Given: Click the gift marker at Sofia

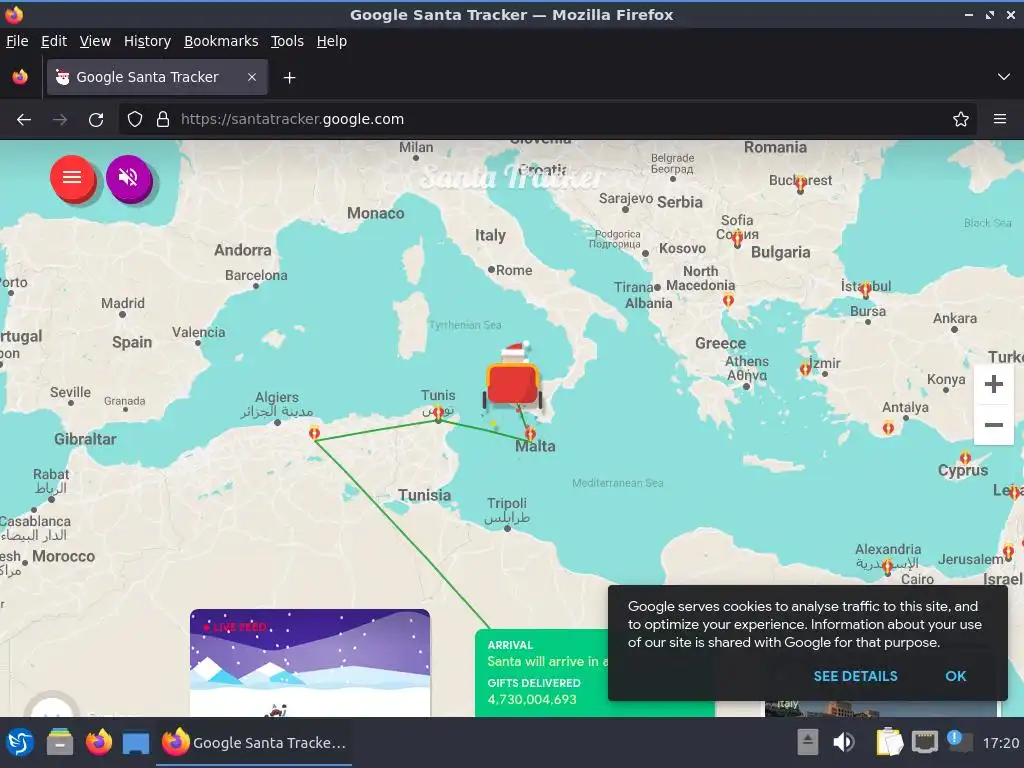Looking at the screenshot, I should [737, 239].
